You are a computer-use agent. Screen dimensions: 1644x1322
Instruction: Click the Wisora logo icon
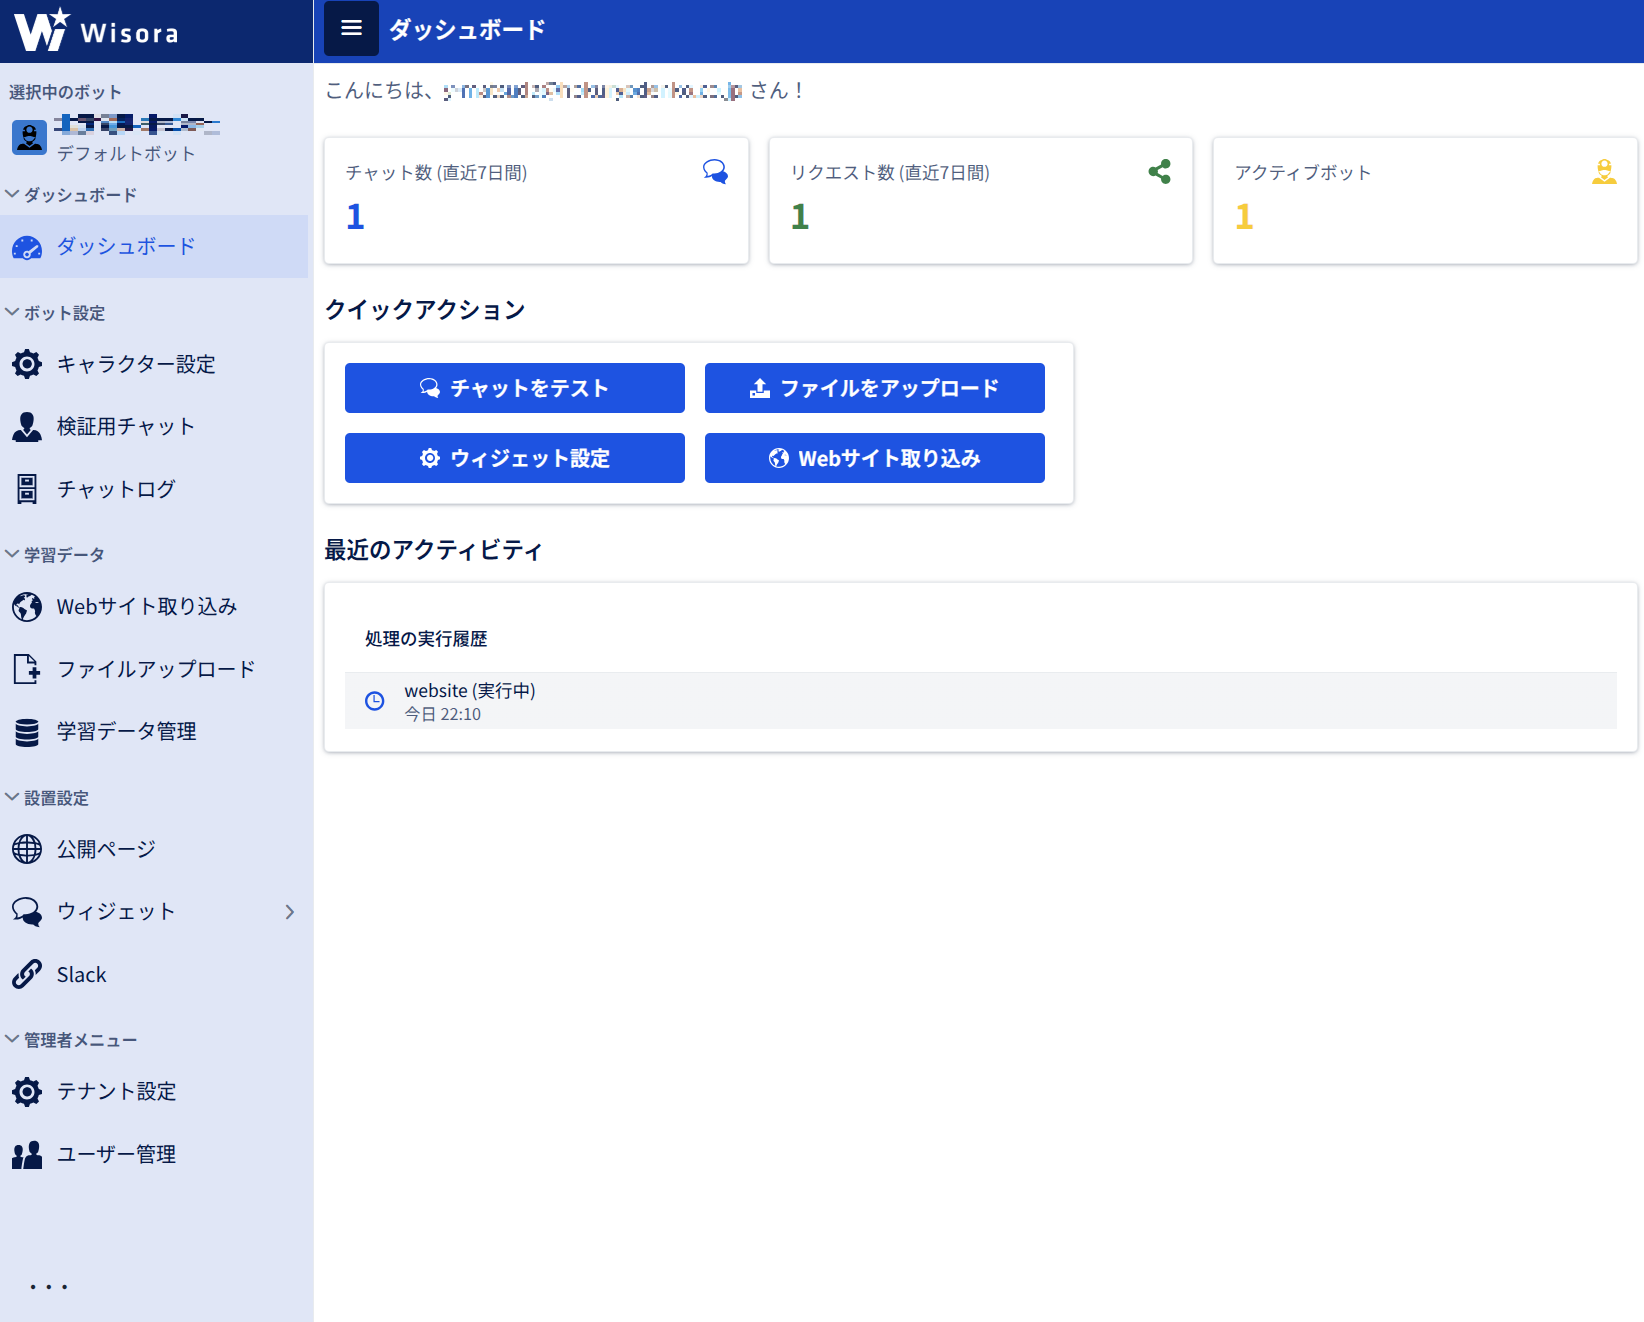pyautogui.click(x=41, y=30)
